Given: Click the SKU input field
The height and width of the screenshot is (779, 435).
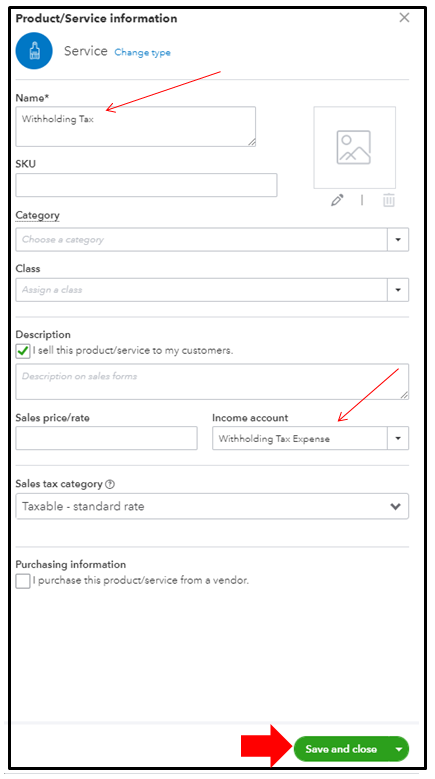Looking at the screenshot, I should tap(146, 185).
